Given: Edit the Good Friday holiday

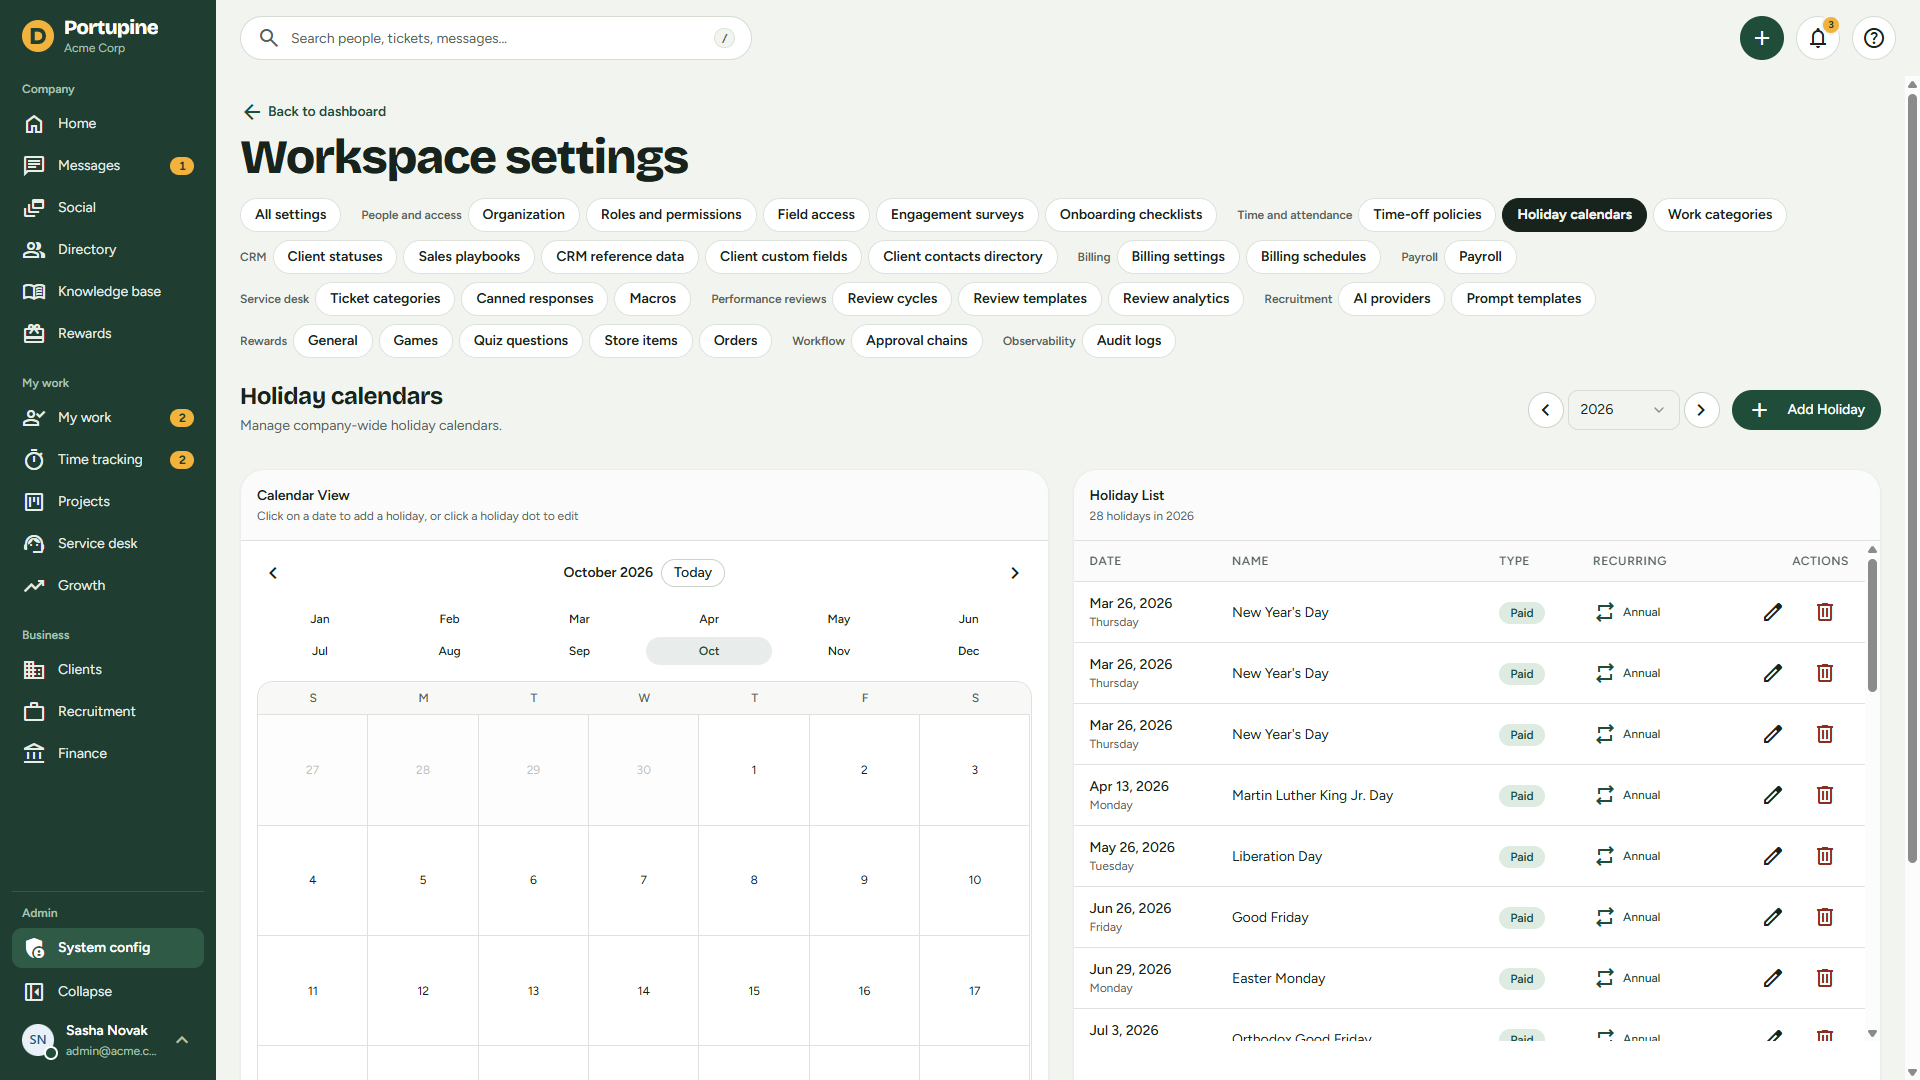Looking at the screenshot, I should tap(1773, 917).
